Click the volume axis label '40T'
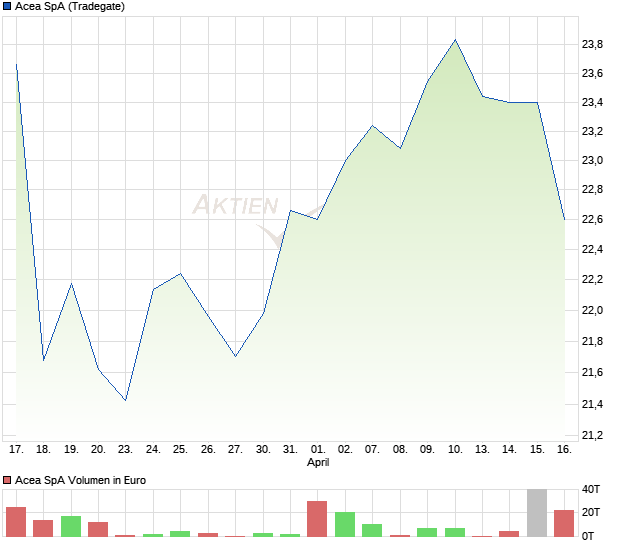Image resolution: width=620 pixels, height=546 pixels. click(591, 489)
